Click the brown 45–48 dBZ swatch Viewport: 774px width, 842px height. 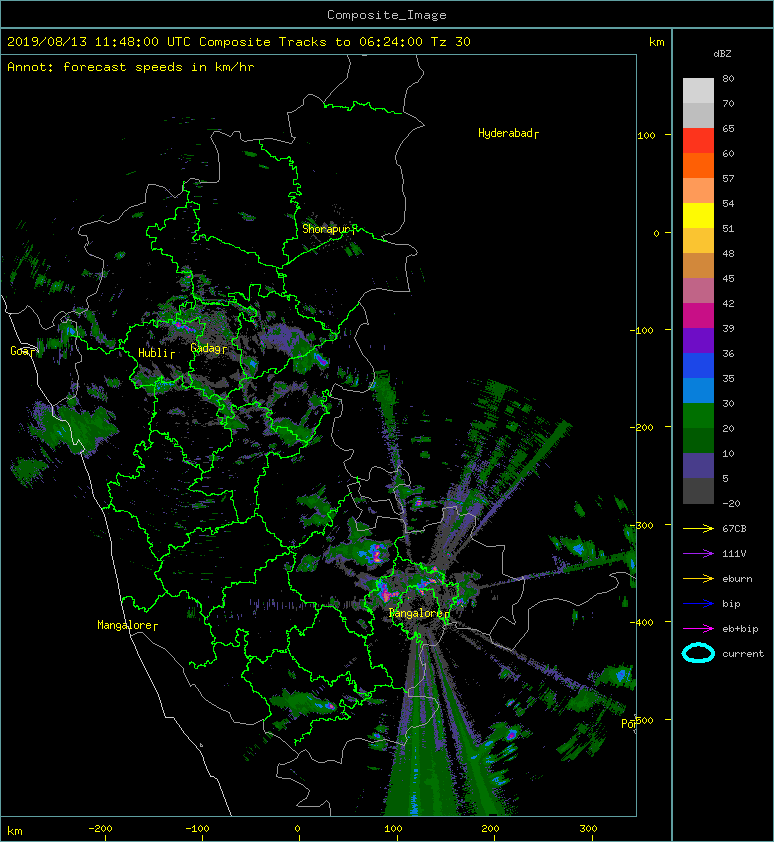[698, 265]
